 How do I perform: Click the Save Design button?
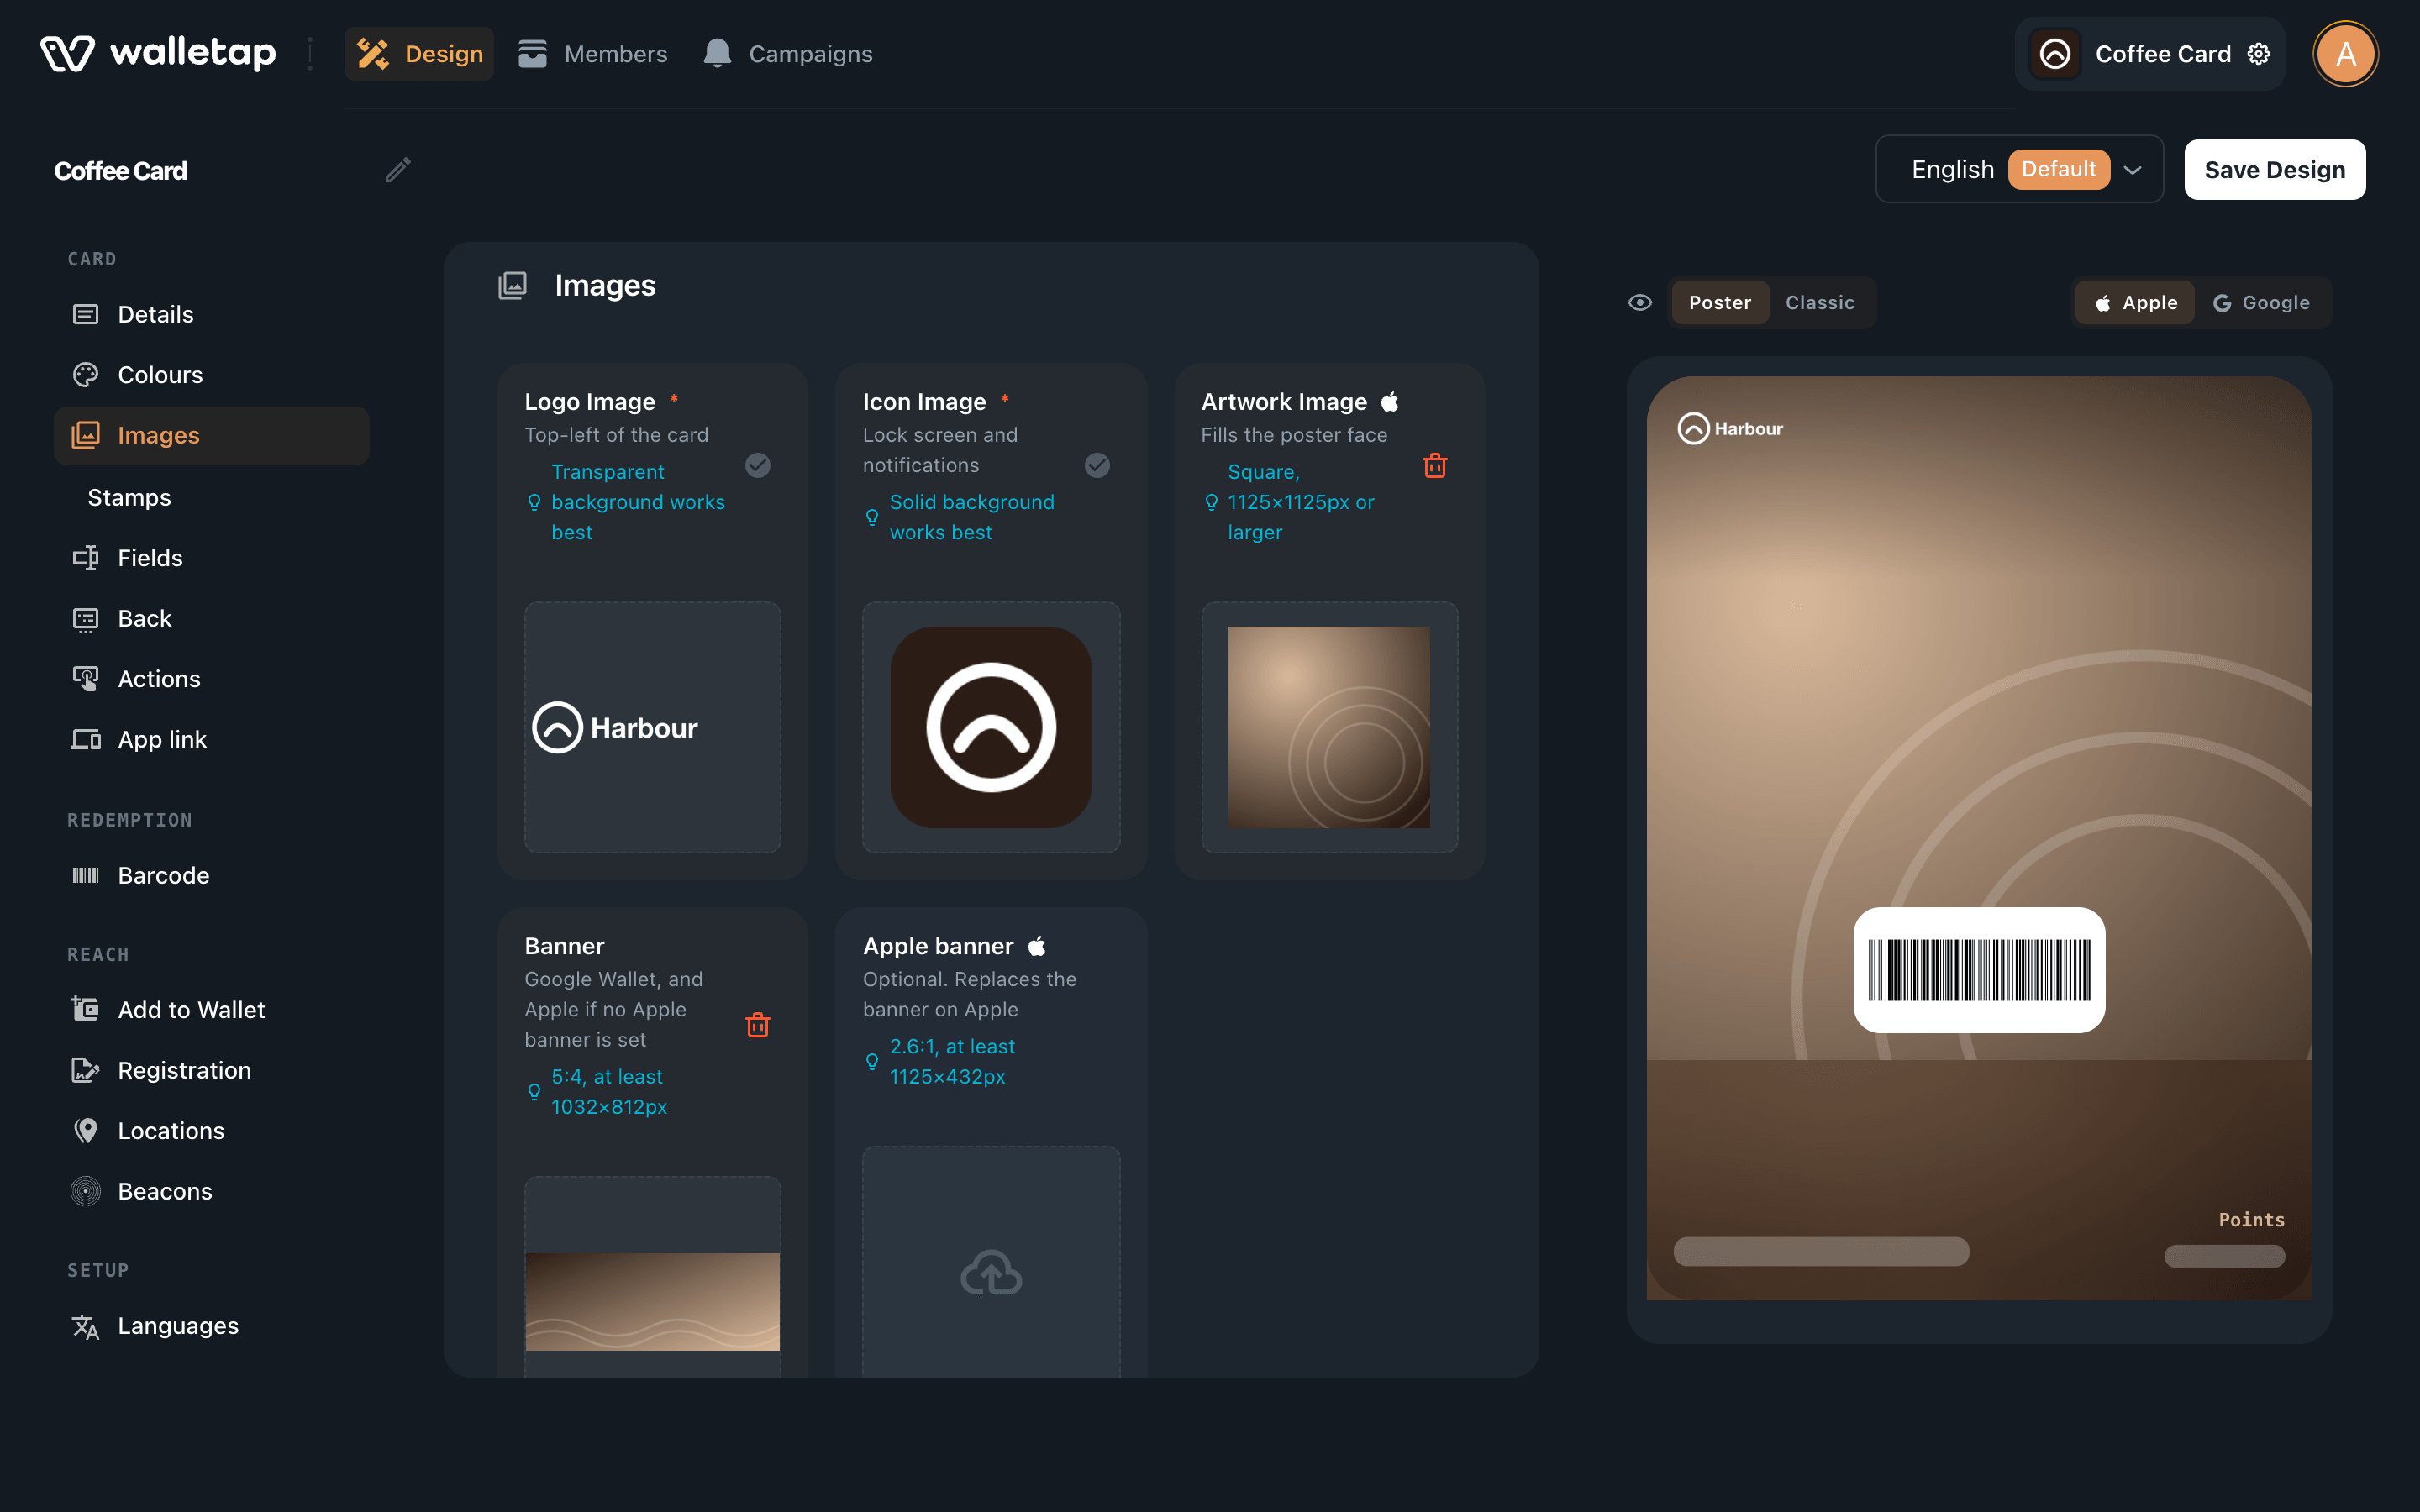[2275, 169]
